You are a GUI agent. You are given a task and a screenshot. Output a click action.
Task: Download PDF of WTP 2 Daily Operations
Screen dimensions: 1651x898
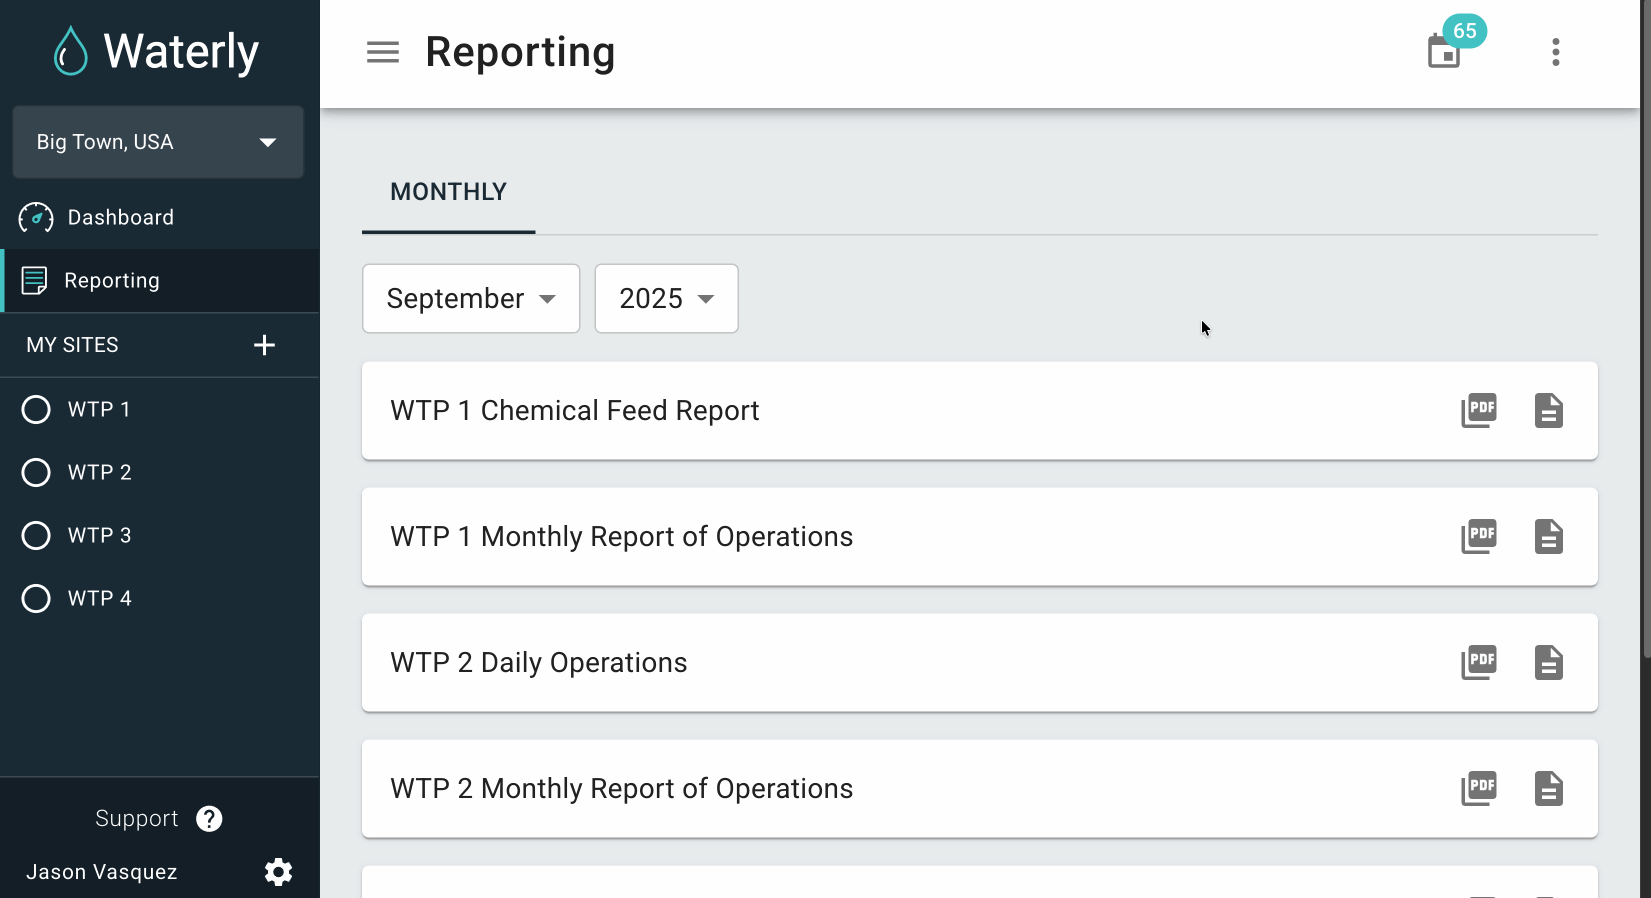click(1478, 662)
